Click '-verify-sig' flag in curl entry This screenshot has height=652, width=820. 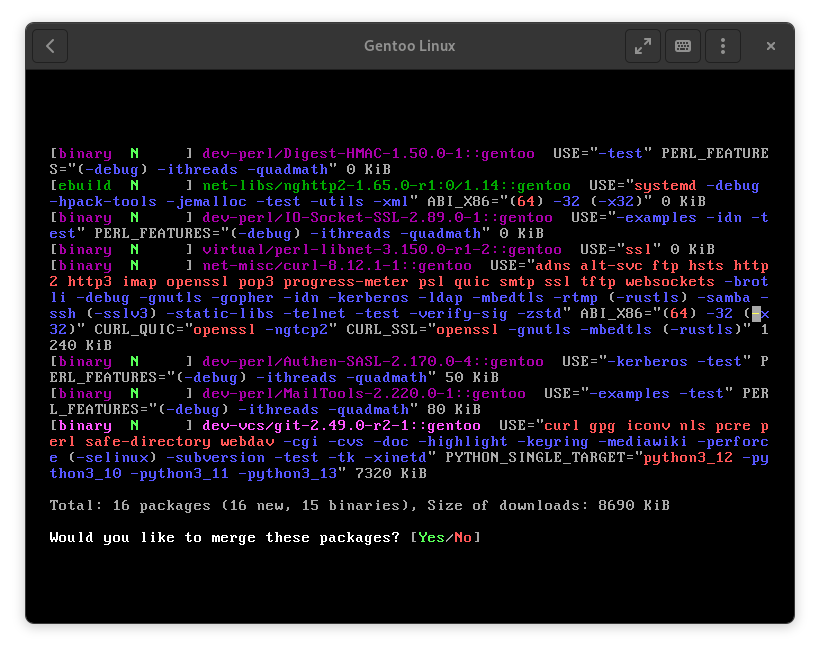pos(458,314)
